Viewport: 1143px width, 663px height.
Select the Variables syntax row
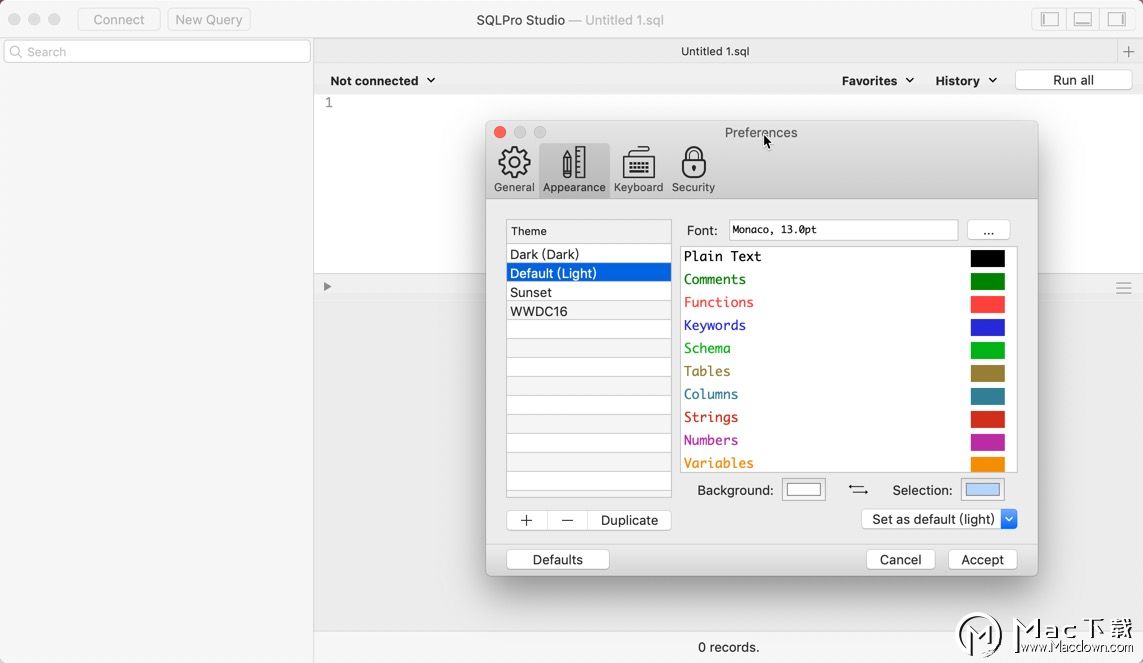click(x=848, y=463)
